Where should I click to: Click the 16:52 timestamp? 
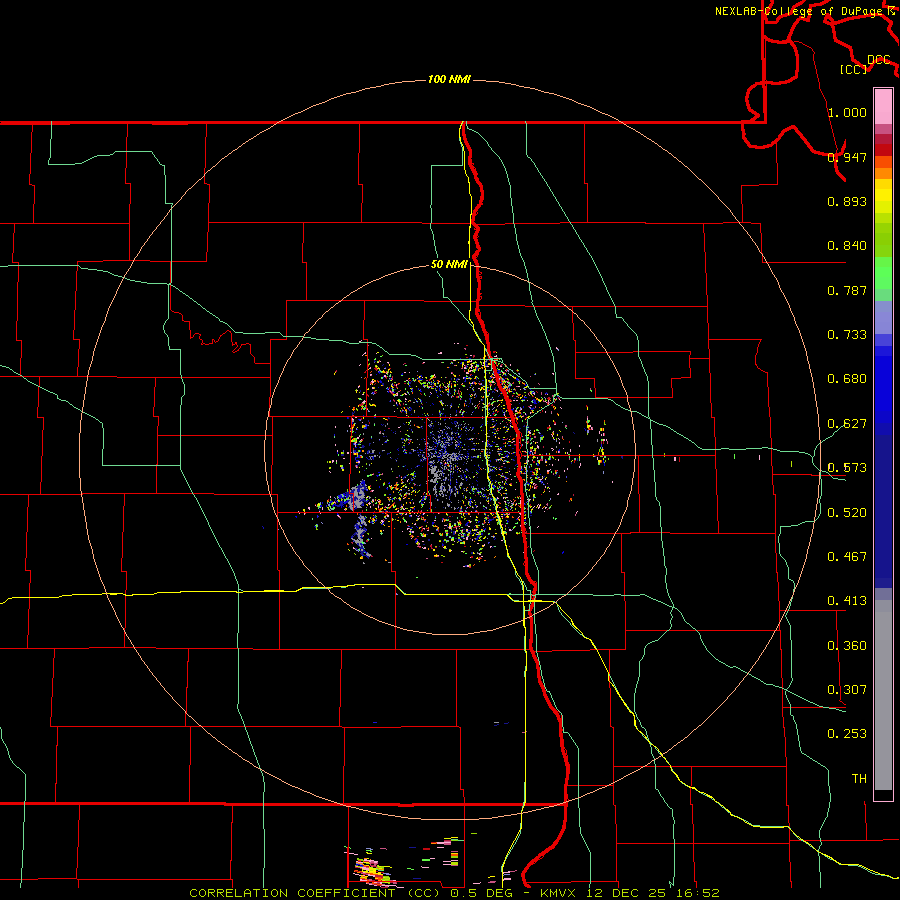(x=698, y=893)
